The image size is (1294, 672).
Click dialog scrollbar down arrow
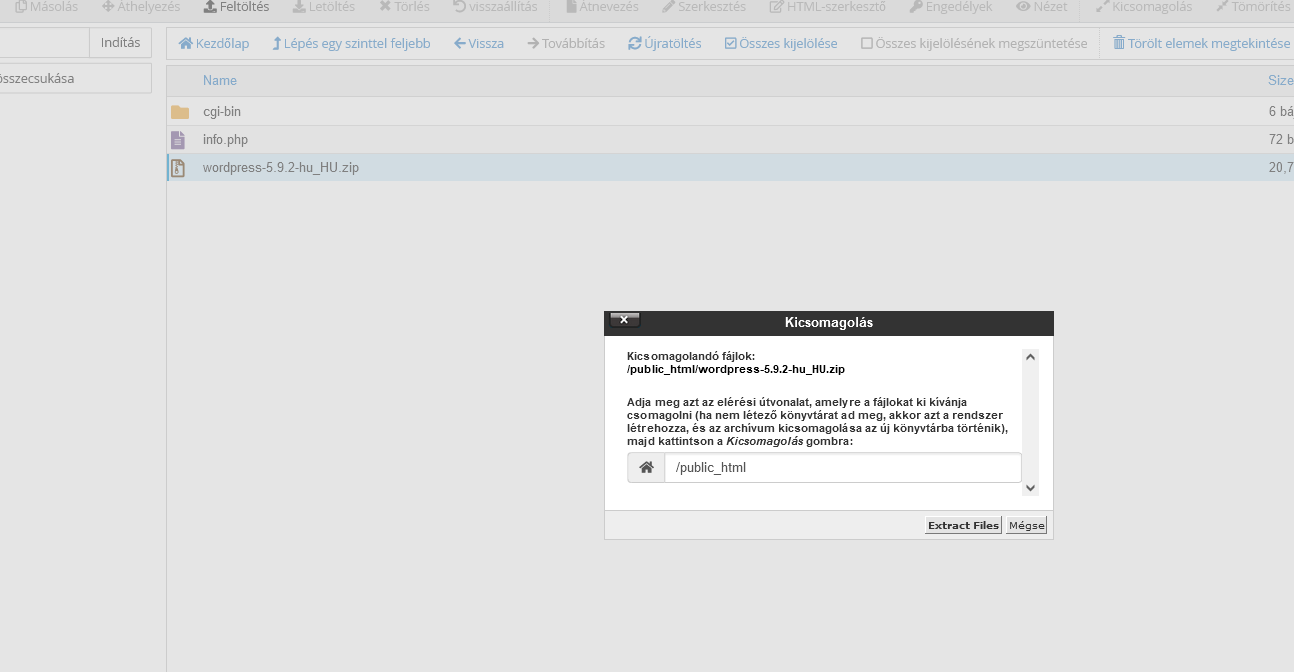[x=1031, y=488]
